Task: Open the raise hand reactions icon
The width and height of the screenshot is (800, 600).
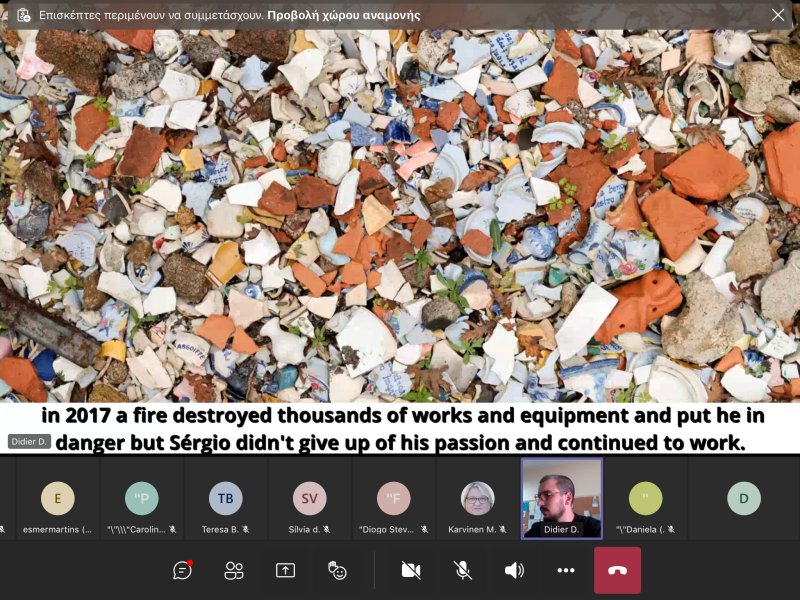Action: (337, 570)
